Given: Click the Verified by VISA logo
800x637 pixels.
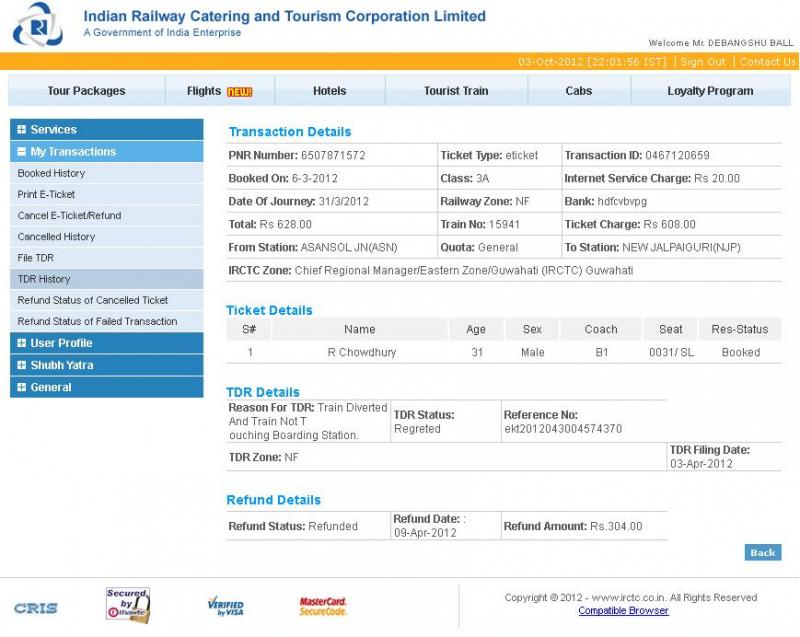Looking at the screenshot, I should click(225, 606).
